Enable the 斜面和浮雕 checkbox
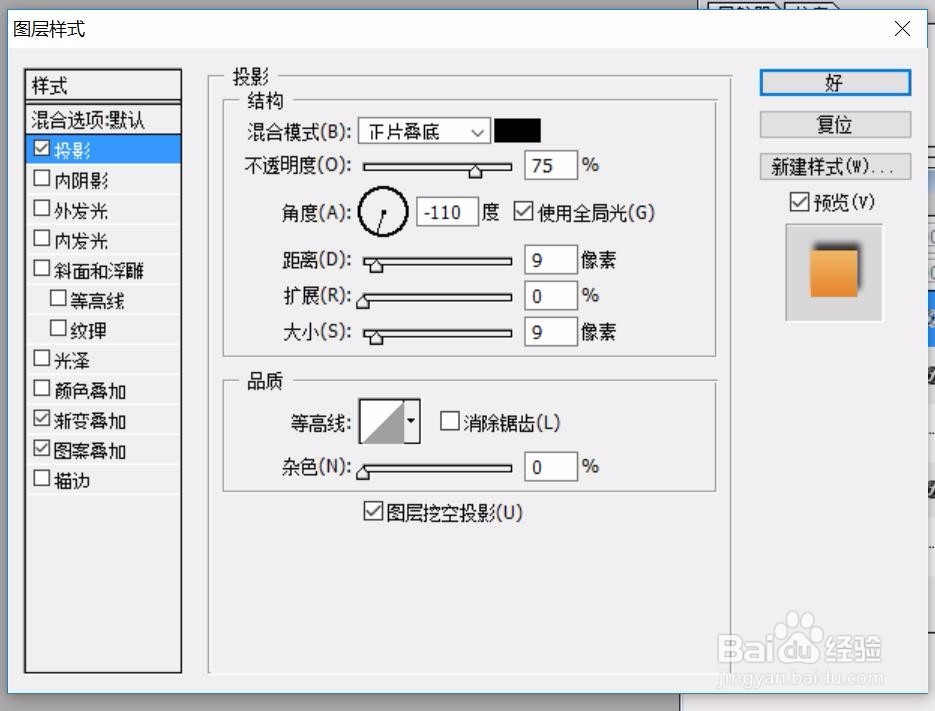 pyautogui.click(x=42, y=268)
